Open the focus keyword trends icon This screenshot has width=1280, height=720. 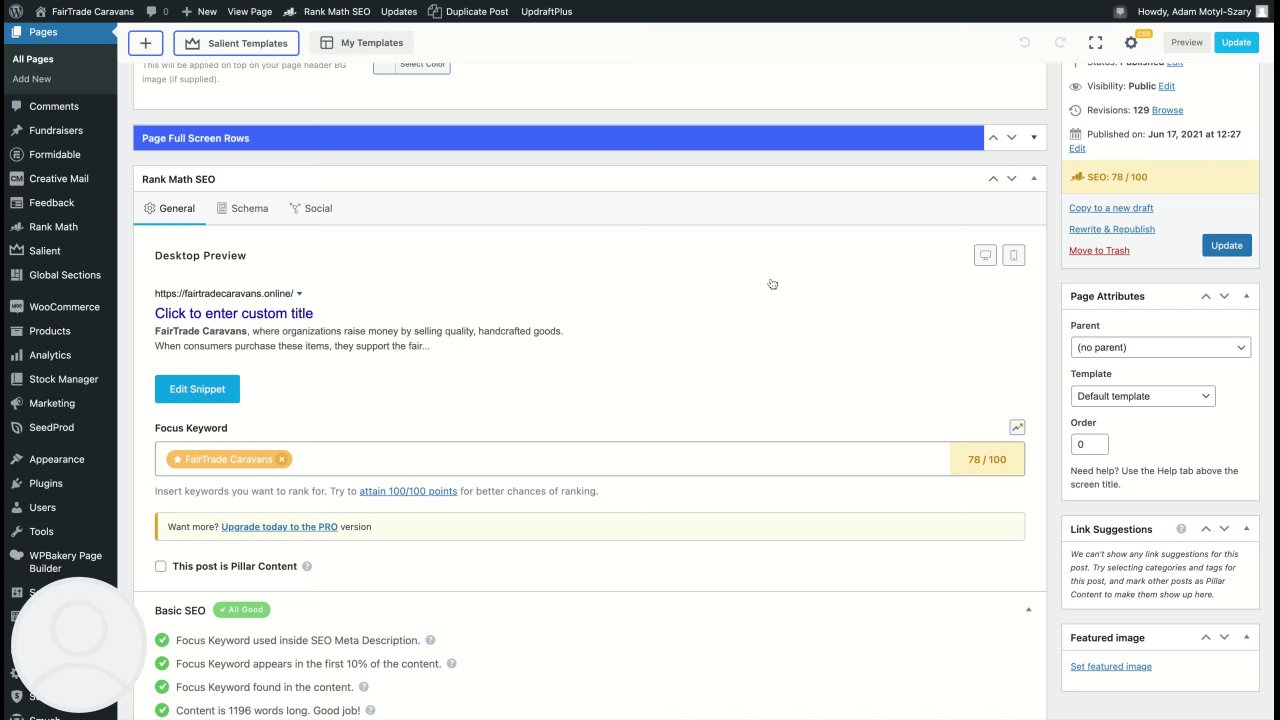tap(1017, 427)
